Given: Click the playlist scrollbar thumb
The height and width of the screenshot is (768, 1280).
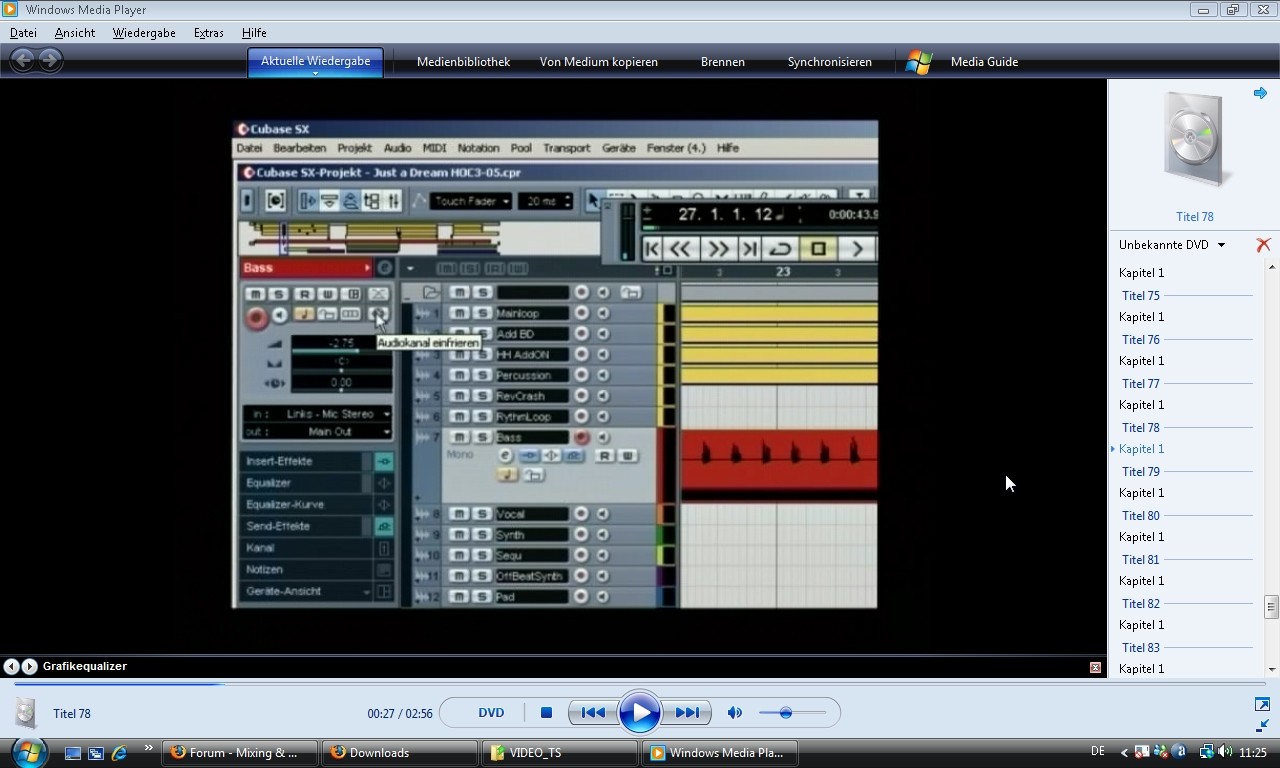Looking at the screenshot, I should point(1272,606).
